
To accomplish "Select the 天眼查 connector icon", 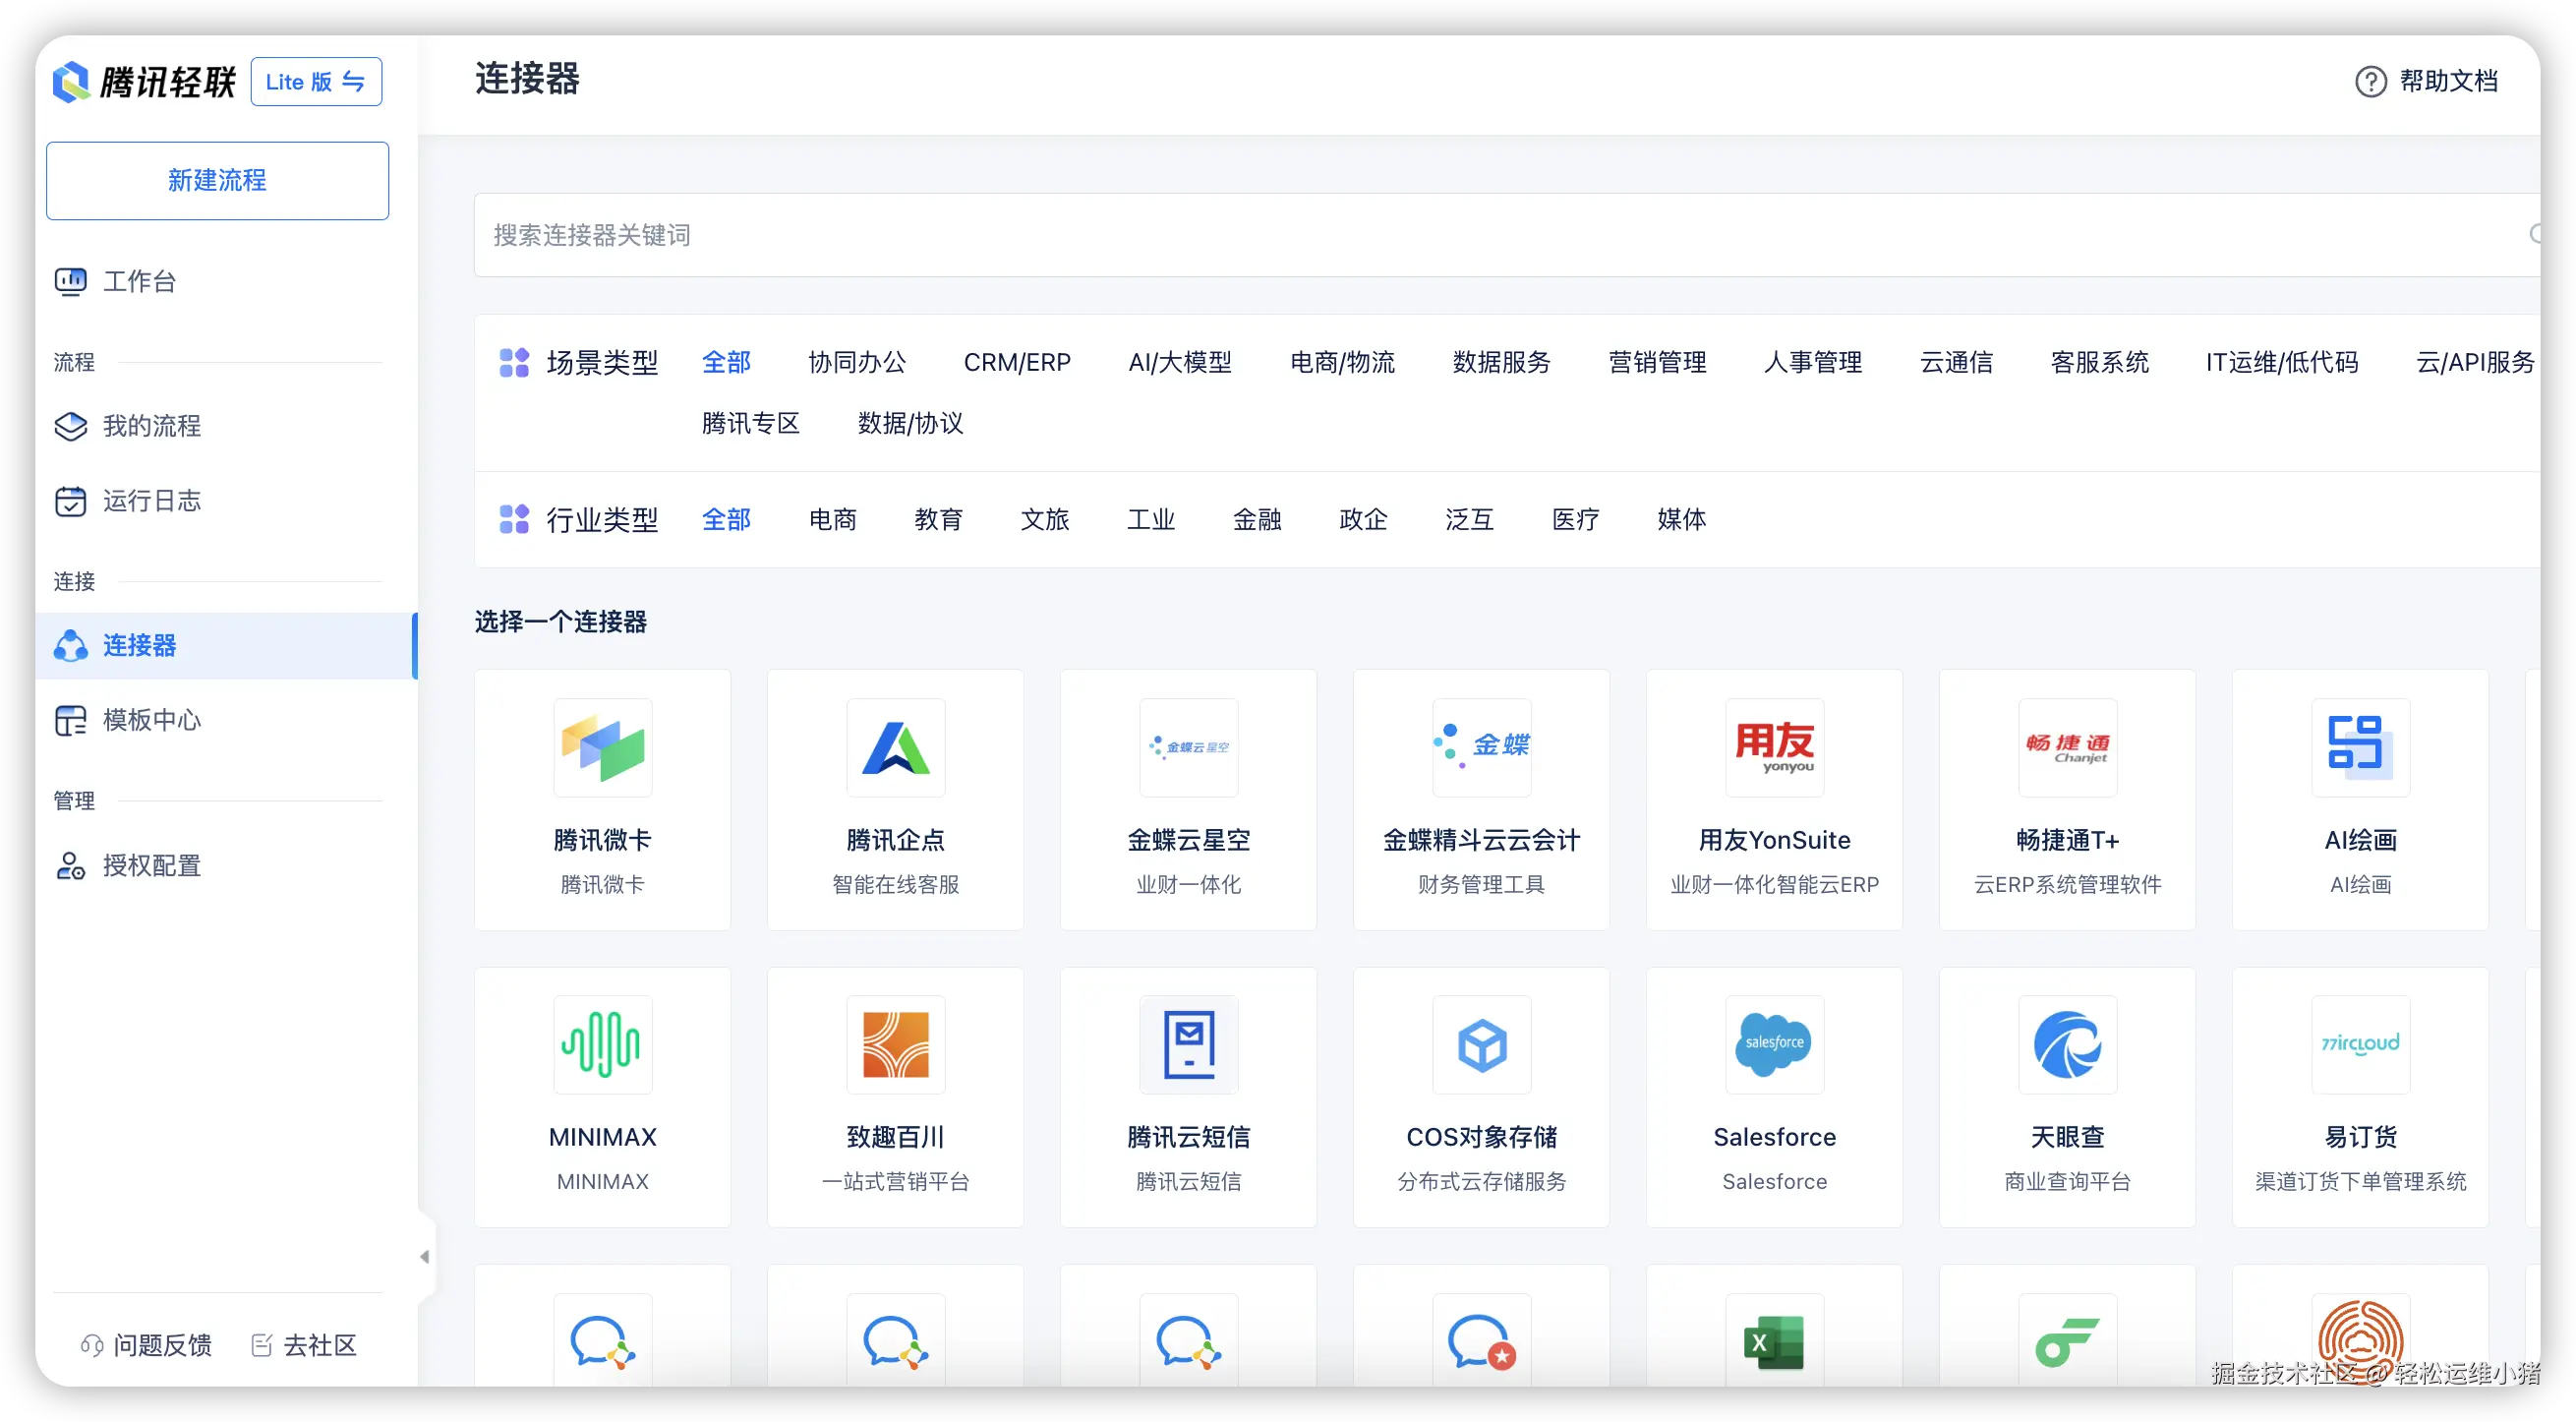I will coord(2067,1044).
